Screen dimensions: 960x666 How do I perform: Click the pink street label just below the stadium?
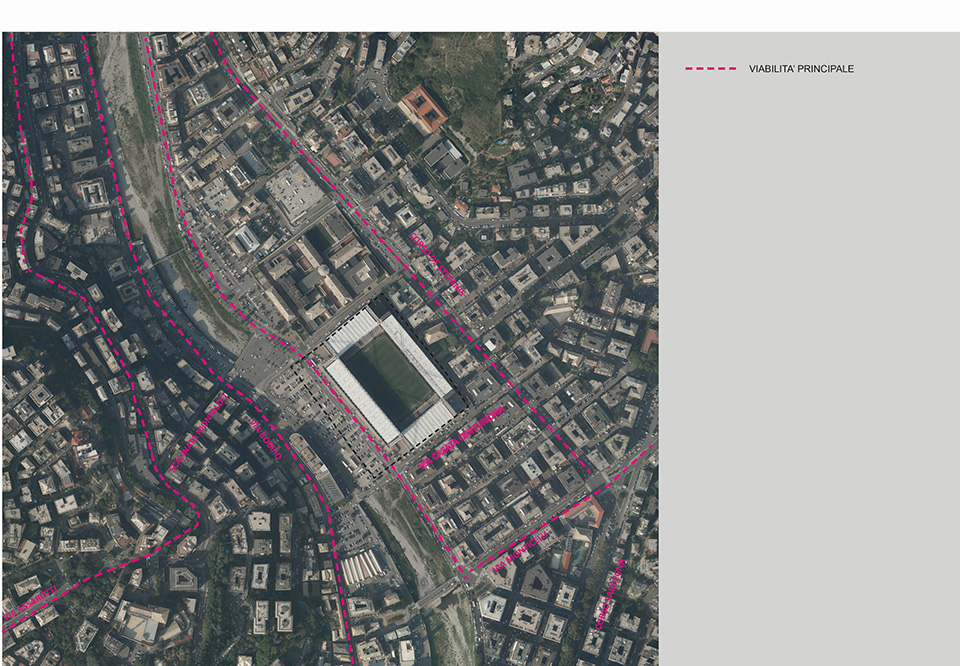tap(463, 436)
